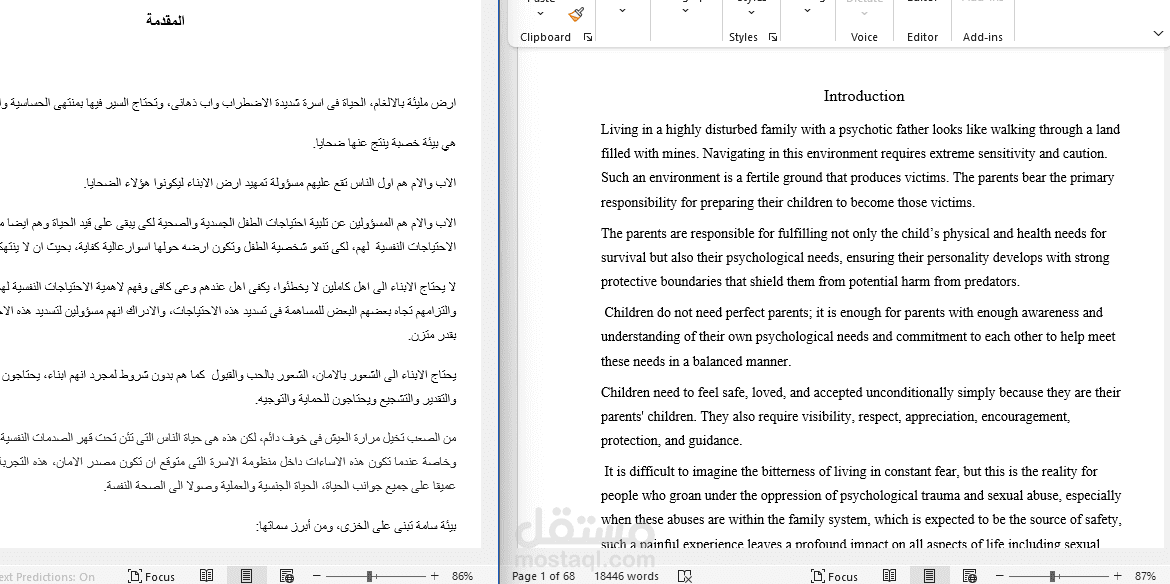Open the Paste options dropdown arrow
Image resolution: width=1170 pixels, height=584 pixels.
pyautogui.click(x=540, y=12)
